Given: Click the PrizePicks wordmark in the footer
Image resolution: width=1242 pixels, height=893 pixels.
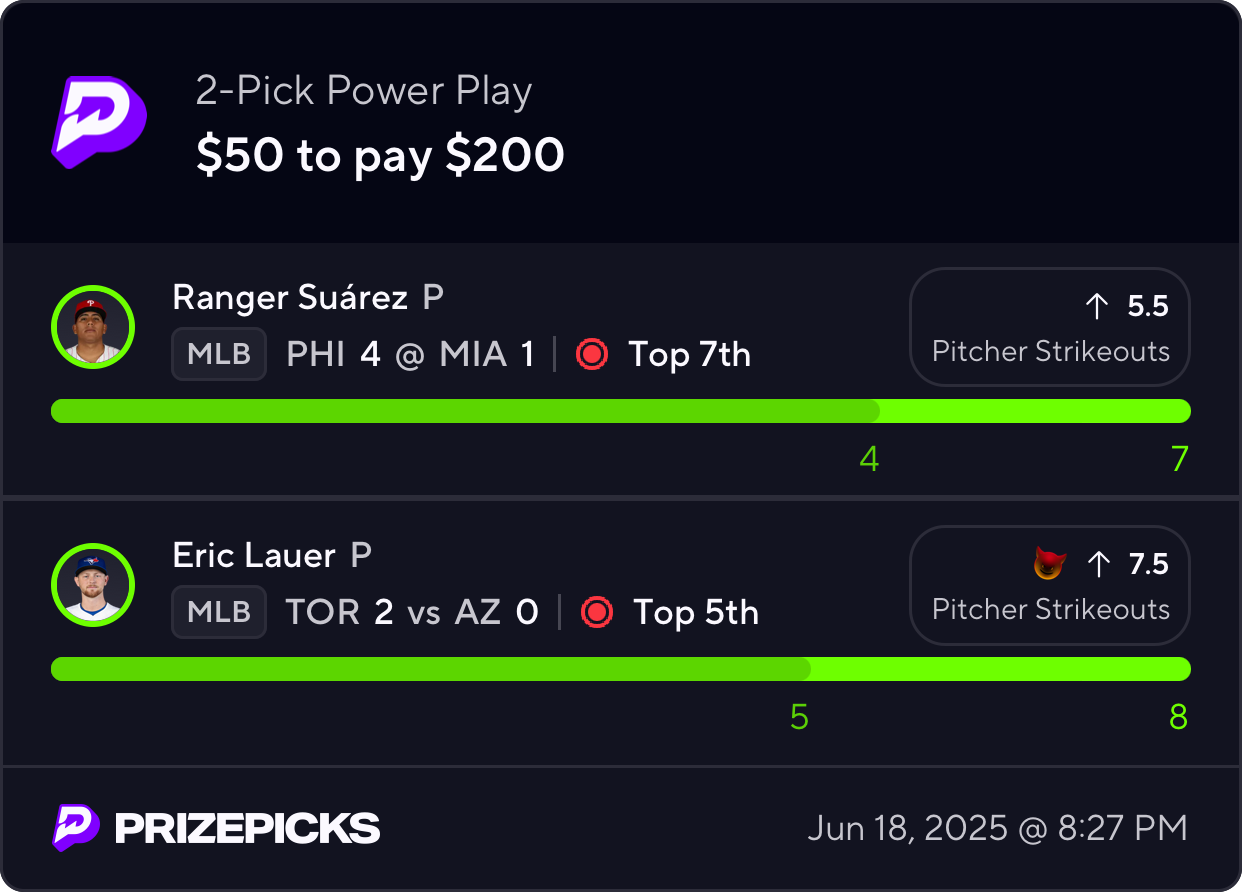Looking at the screenshot, I should click(247, 828).
